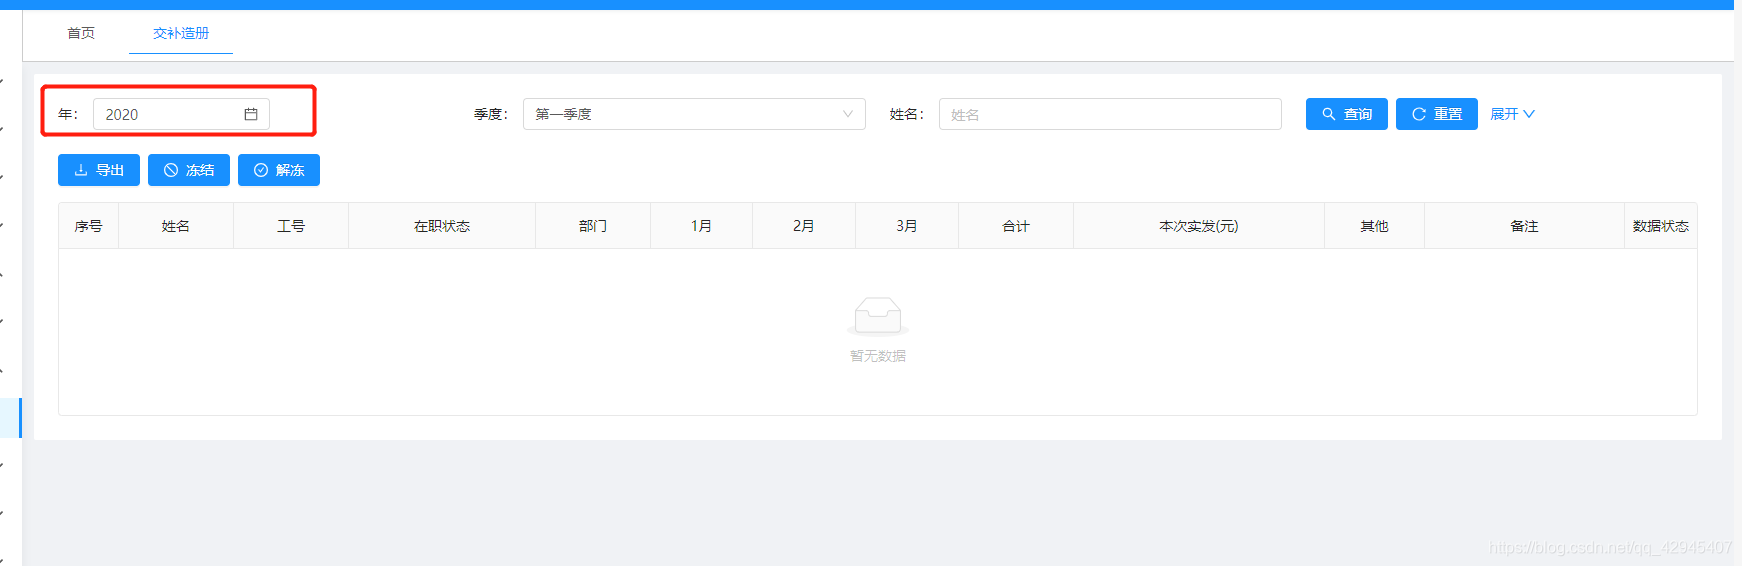The height and width of the screenshot is (566, 1742).
Task: Focus the 姓名 name input field
Action: [1110, 114]
